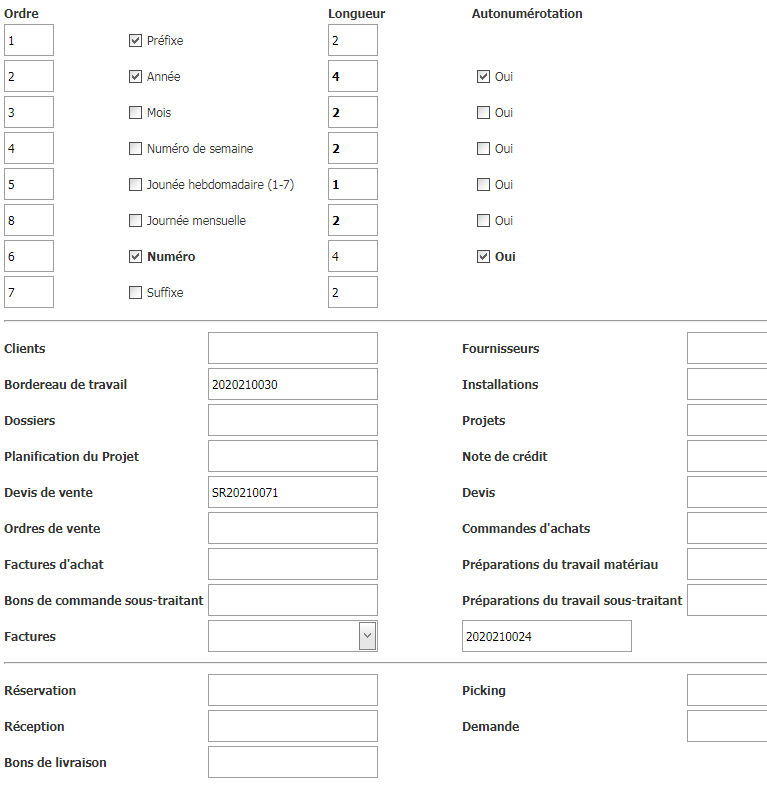767x785 pixels.
Task: Click the Numéro Longueur field
Action: click(x=353, y=256)
